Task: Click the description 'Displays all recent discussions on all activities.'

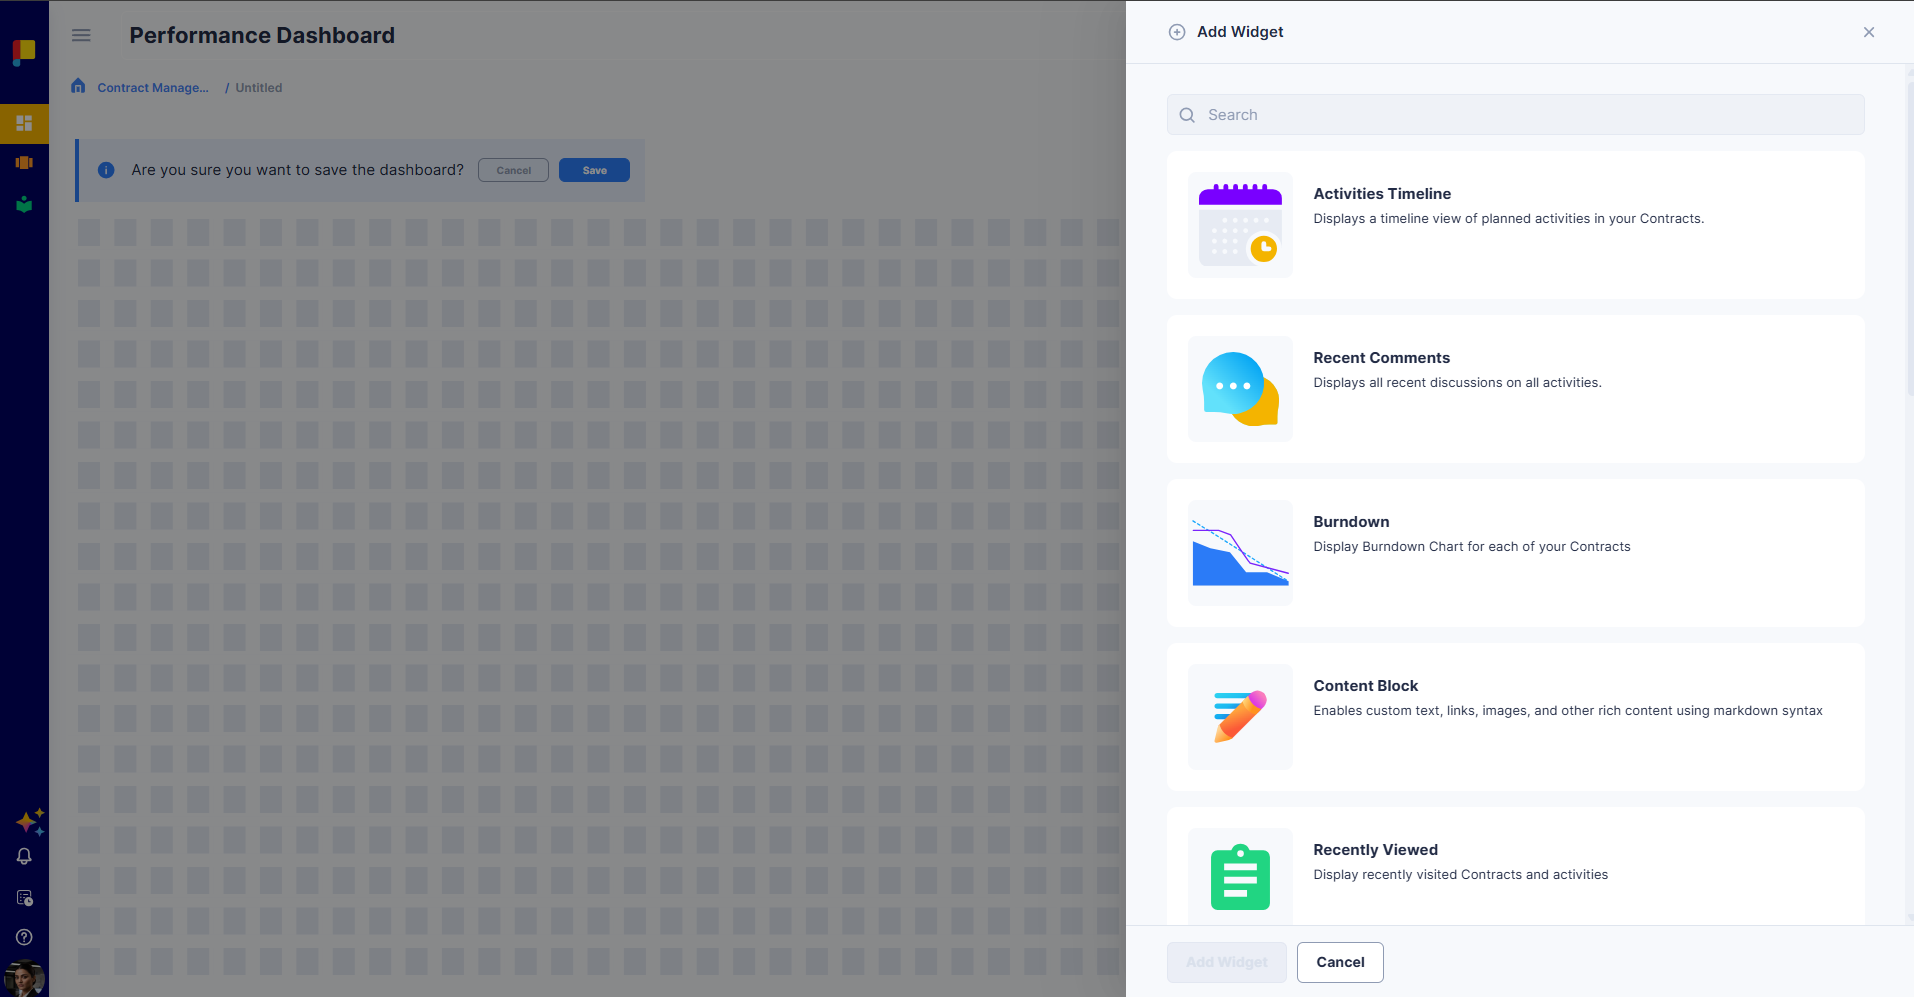Action: (x=1457, y=383)
